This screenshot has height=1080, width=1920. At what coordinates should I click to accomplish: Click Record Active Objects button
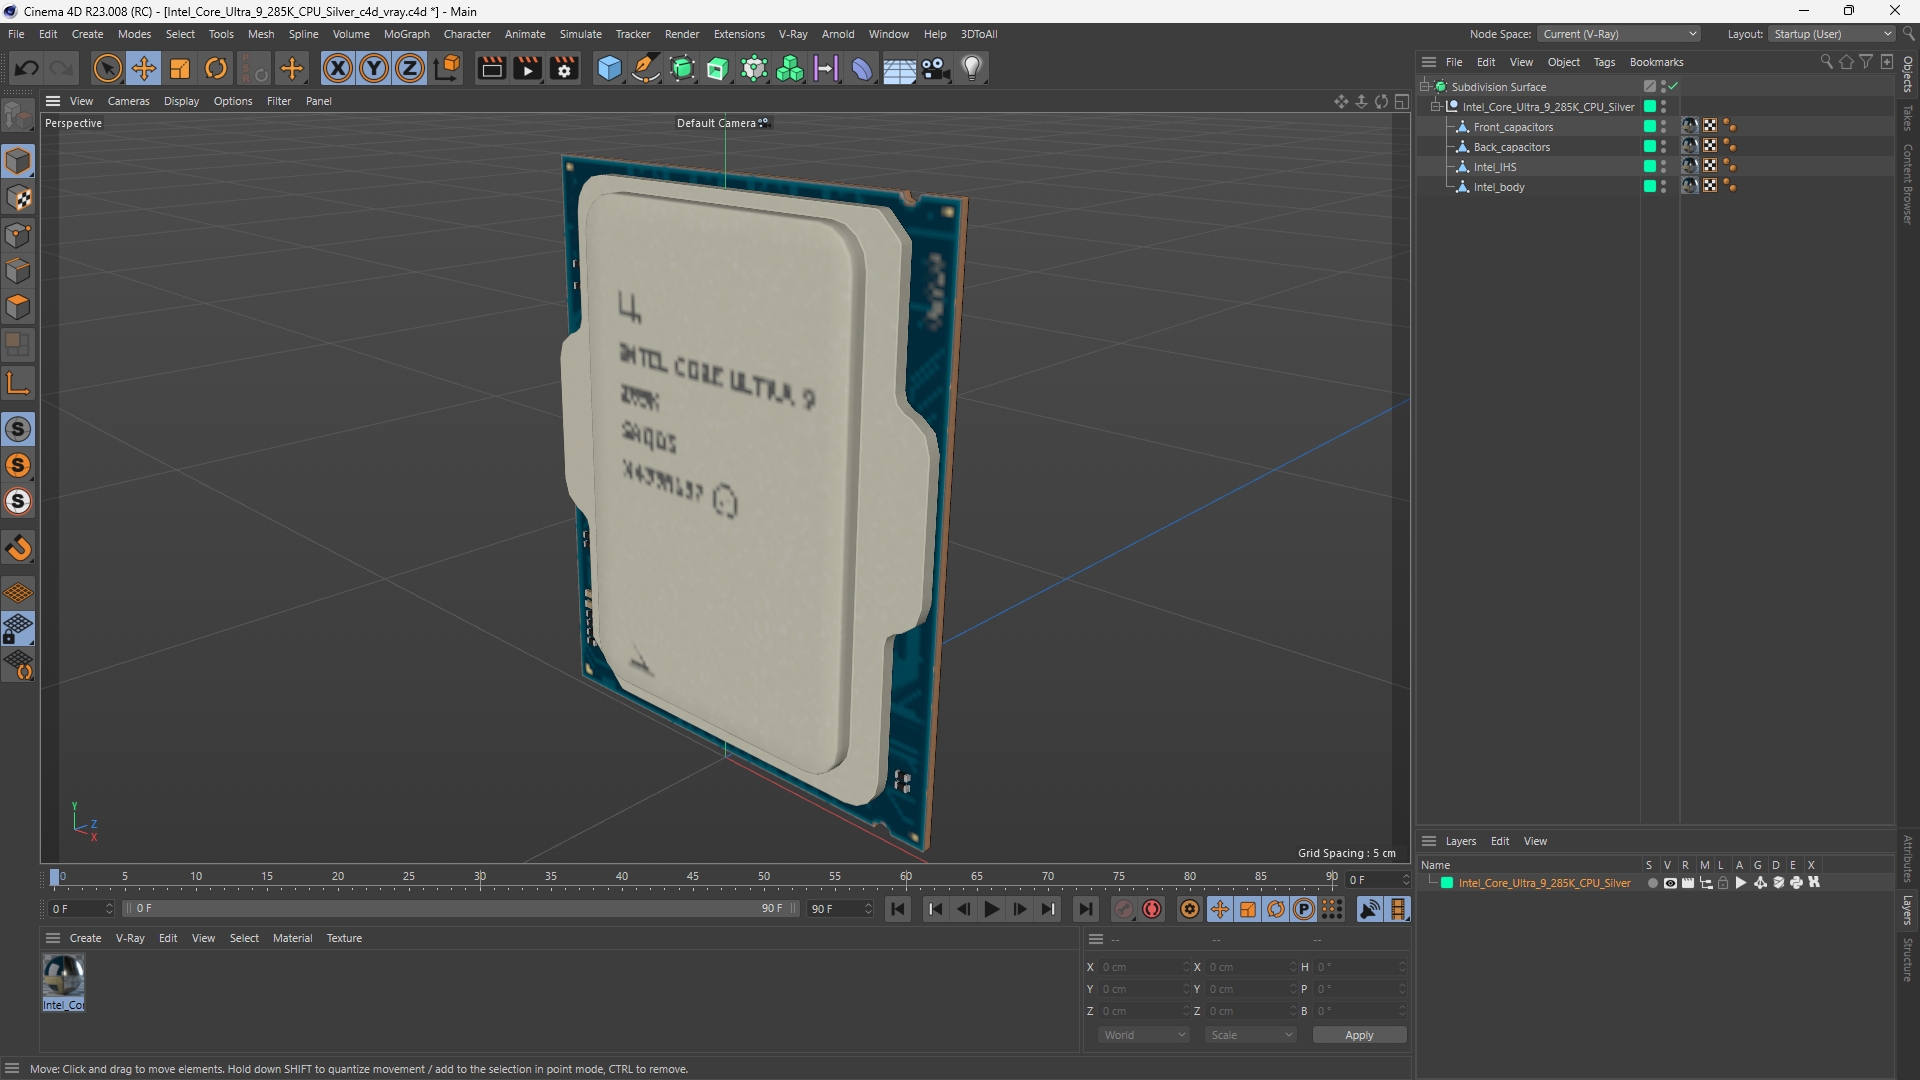[x=1124, y=909]
